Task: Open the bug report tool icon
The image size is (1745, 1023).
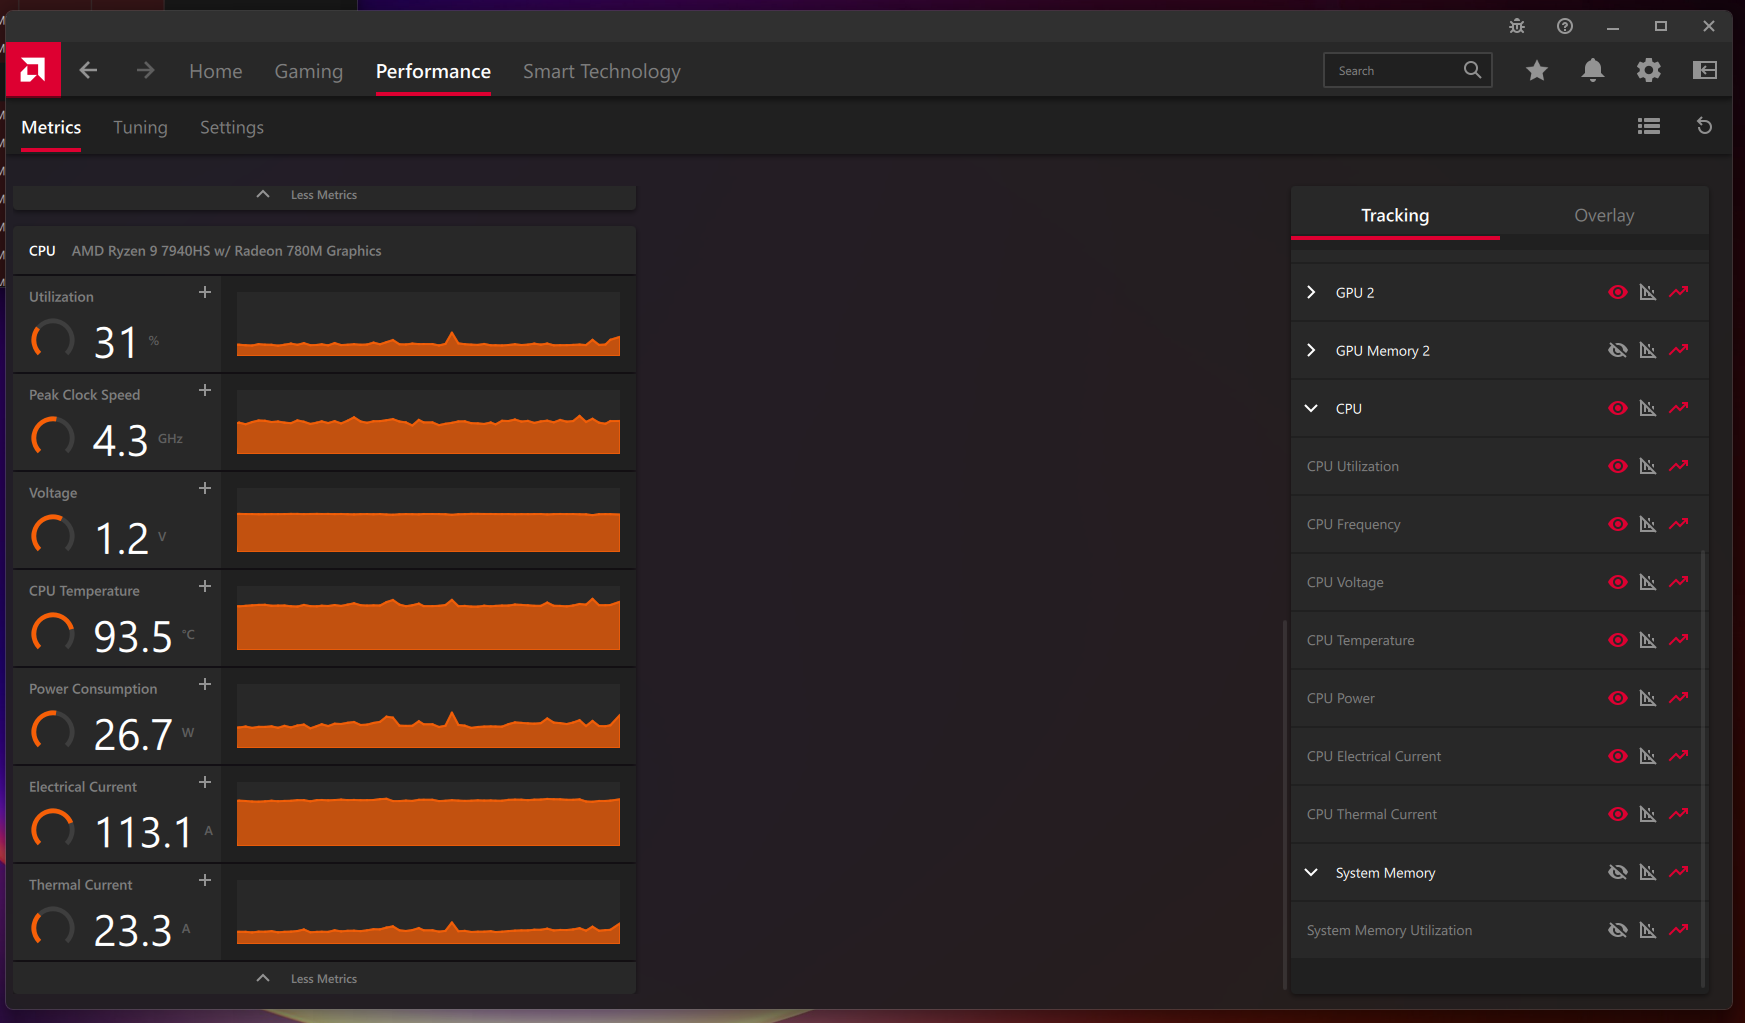Action: pos(1517,26)
